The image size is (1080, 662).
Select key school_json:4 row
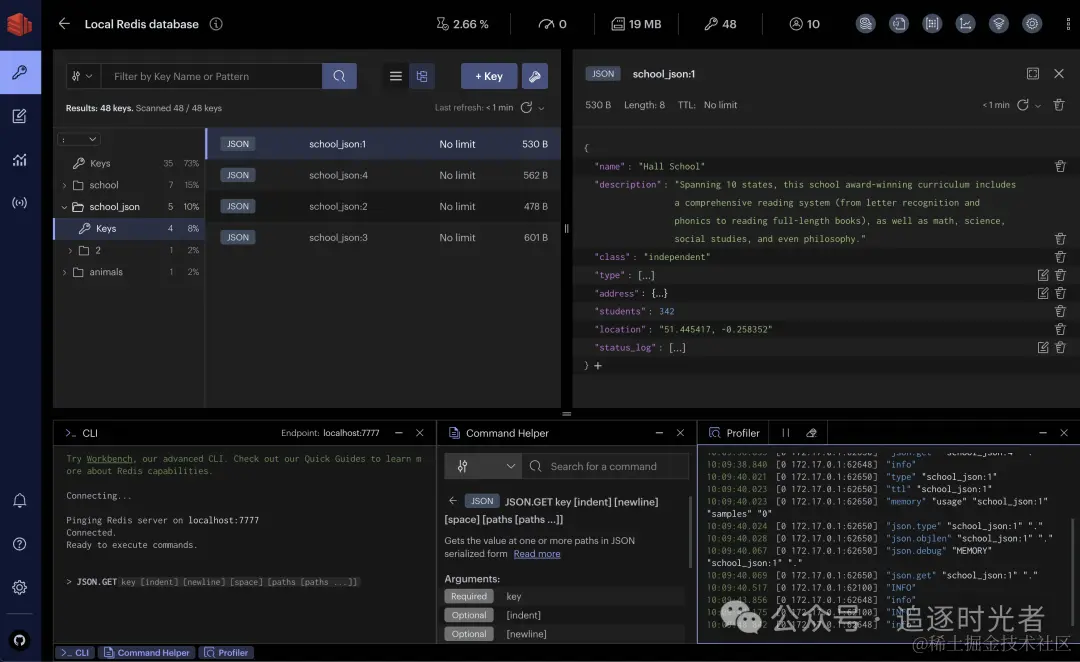click(x=384, y=175)
